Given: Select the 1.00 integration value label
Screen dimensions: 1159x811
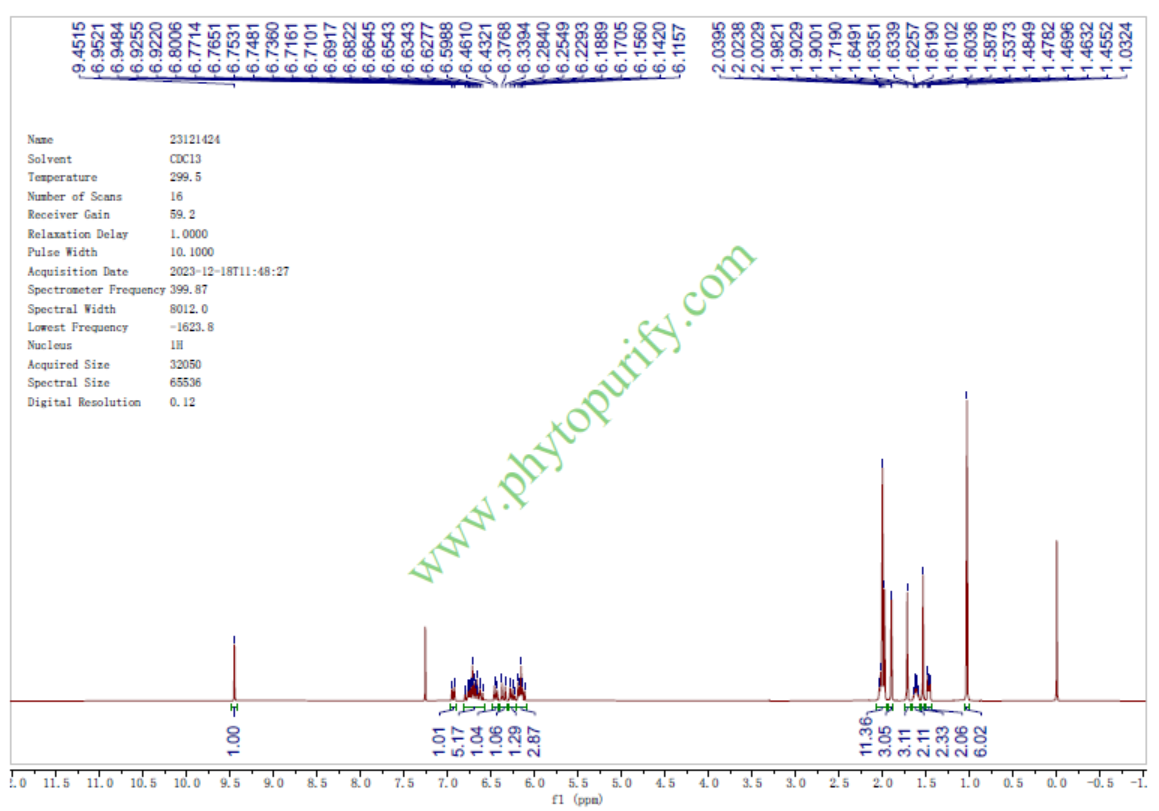Looking at the screenshot, I should pos(234,736).
